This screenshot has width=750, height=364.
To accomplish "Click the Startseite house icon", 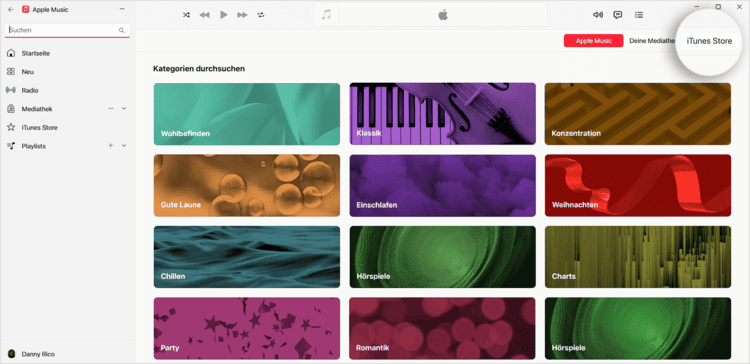I will coord(11,53).
